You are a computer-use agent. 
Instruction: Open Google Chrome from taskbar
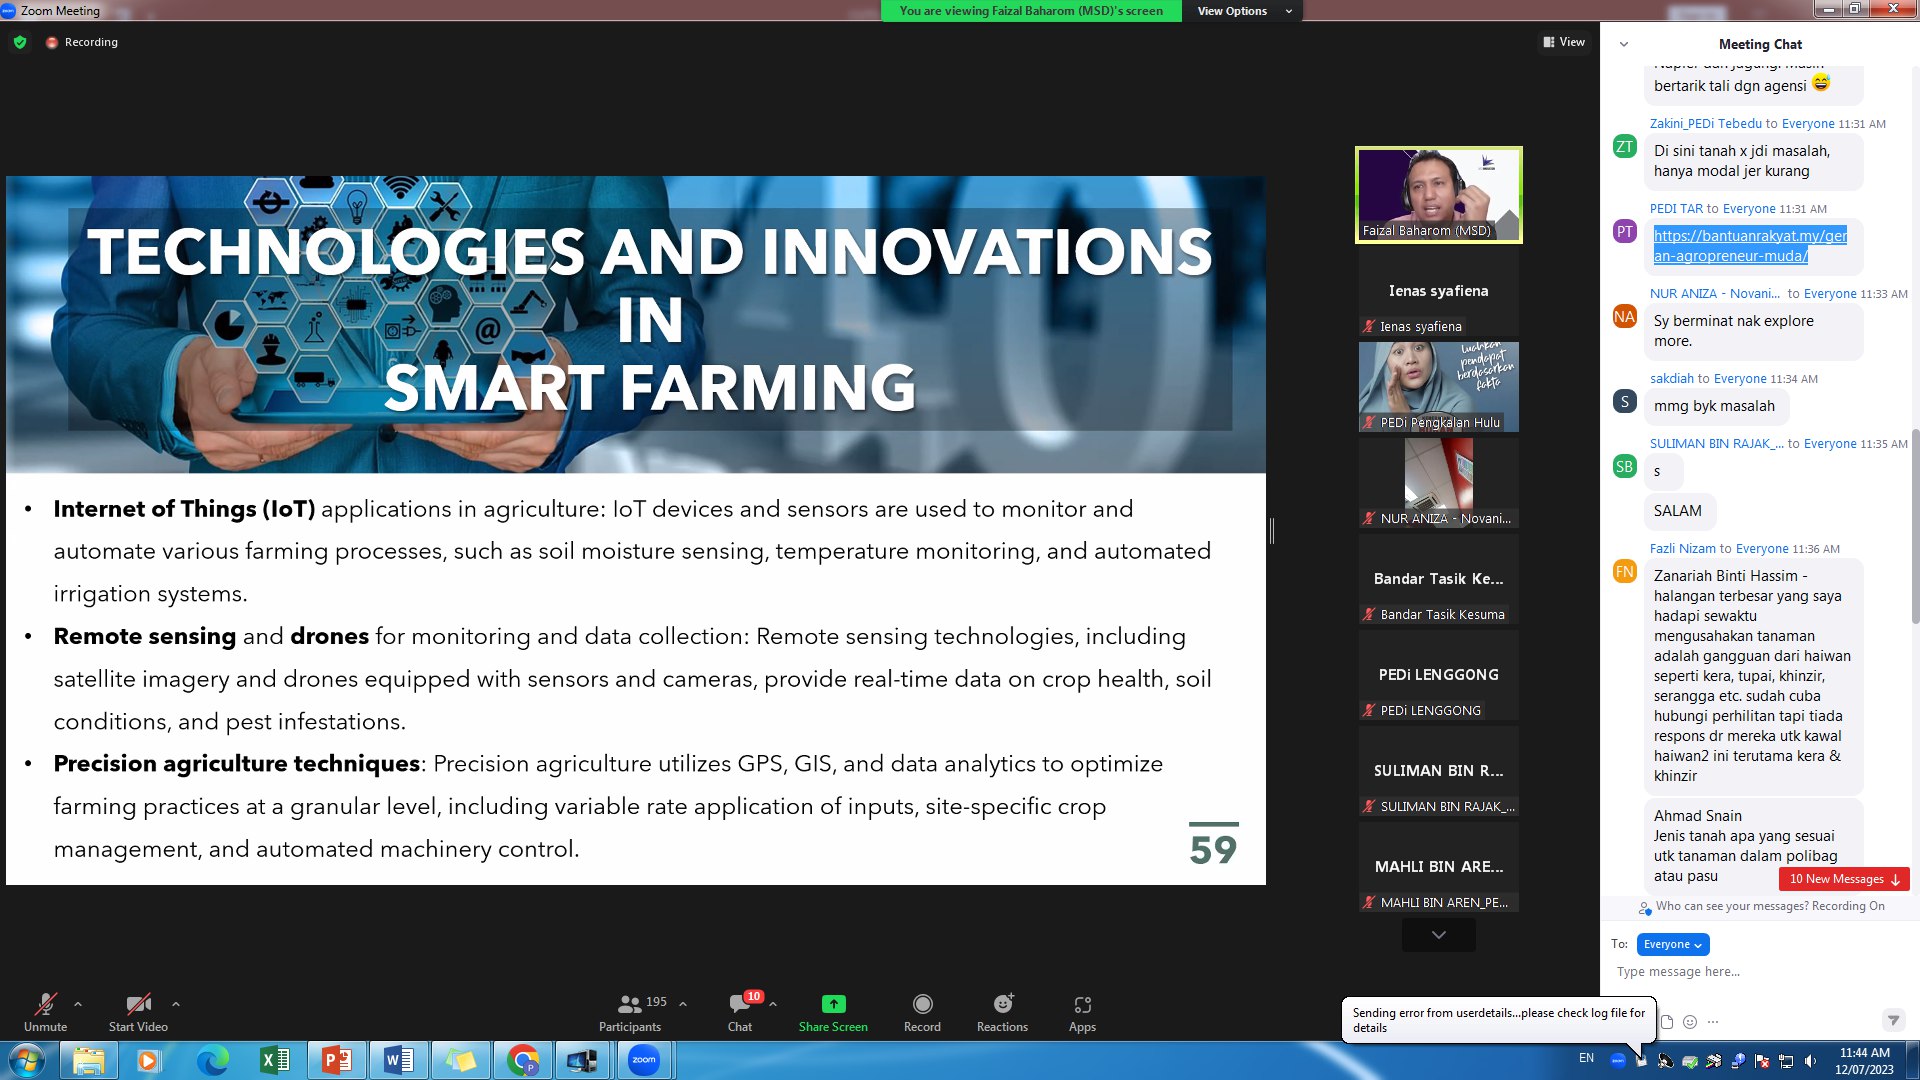click(x=522, y=1060)
